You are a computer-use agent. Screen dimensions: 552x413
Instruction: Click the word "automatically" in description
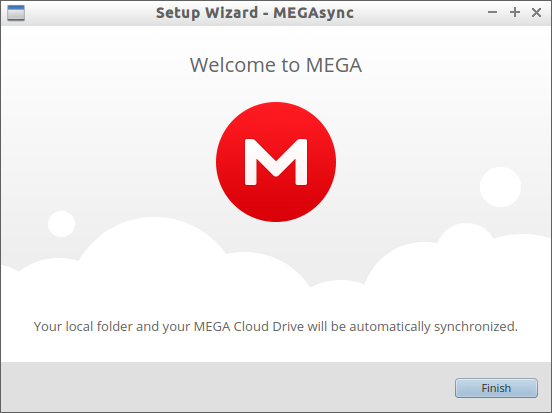[390, 327]
